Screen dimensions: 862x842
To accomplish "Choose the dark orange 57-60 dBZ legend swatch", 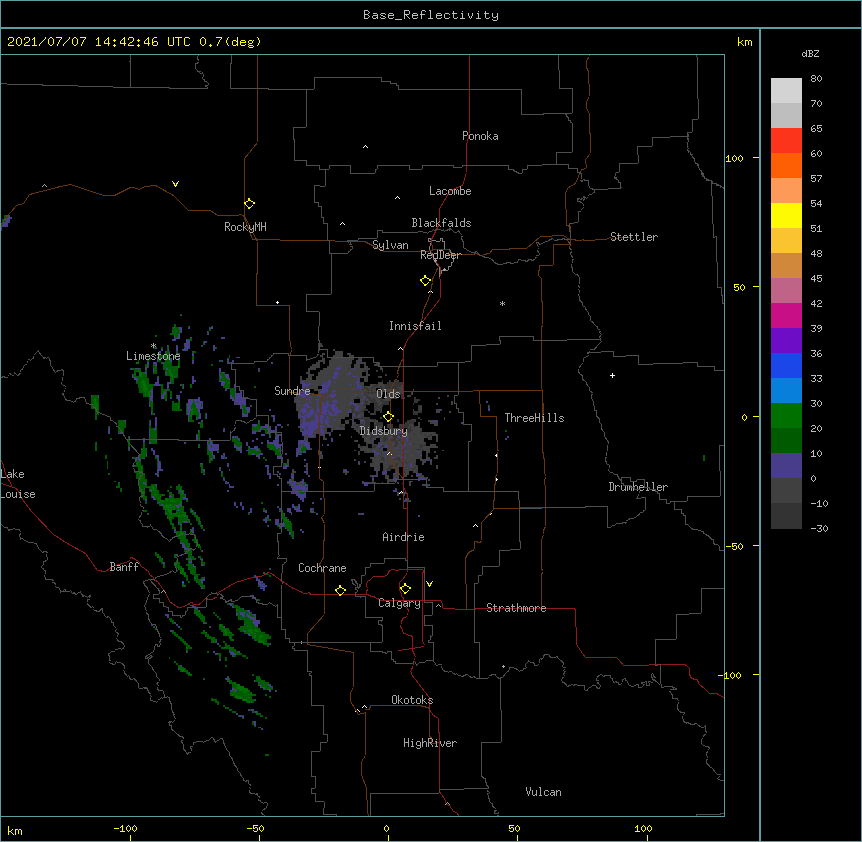I will [786, 165].
